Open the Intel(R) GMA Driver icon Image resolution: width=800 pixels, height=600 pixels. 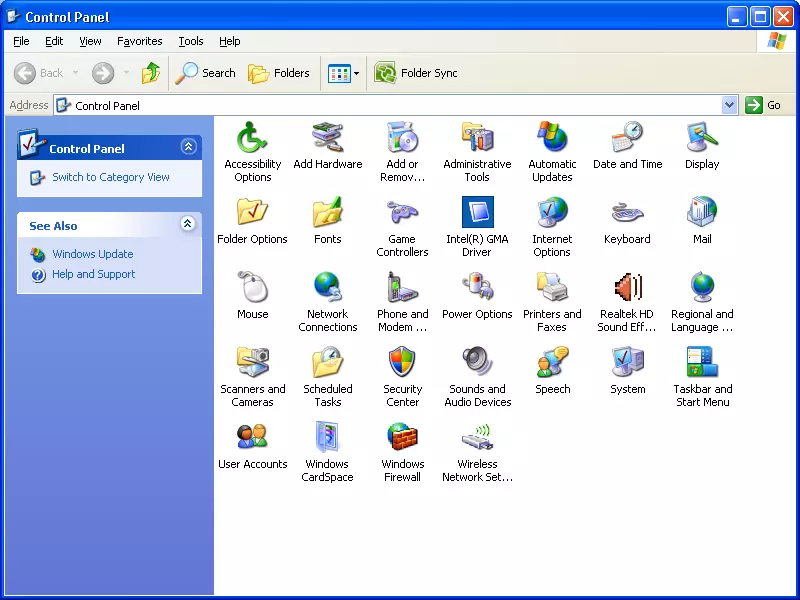(477, 212)
